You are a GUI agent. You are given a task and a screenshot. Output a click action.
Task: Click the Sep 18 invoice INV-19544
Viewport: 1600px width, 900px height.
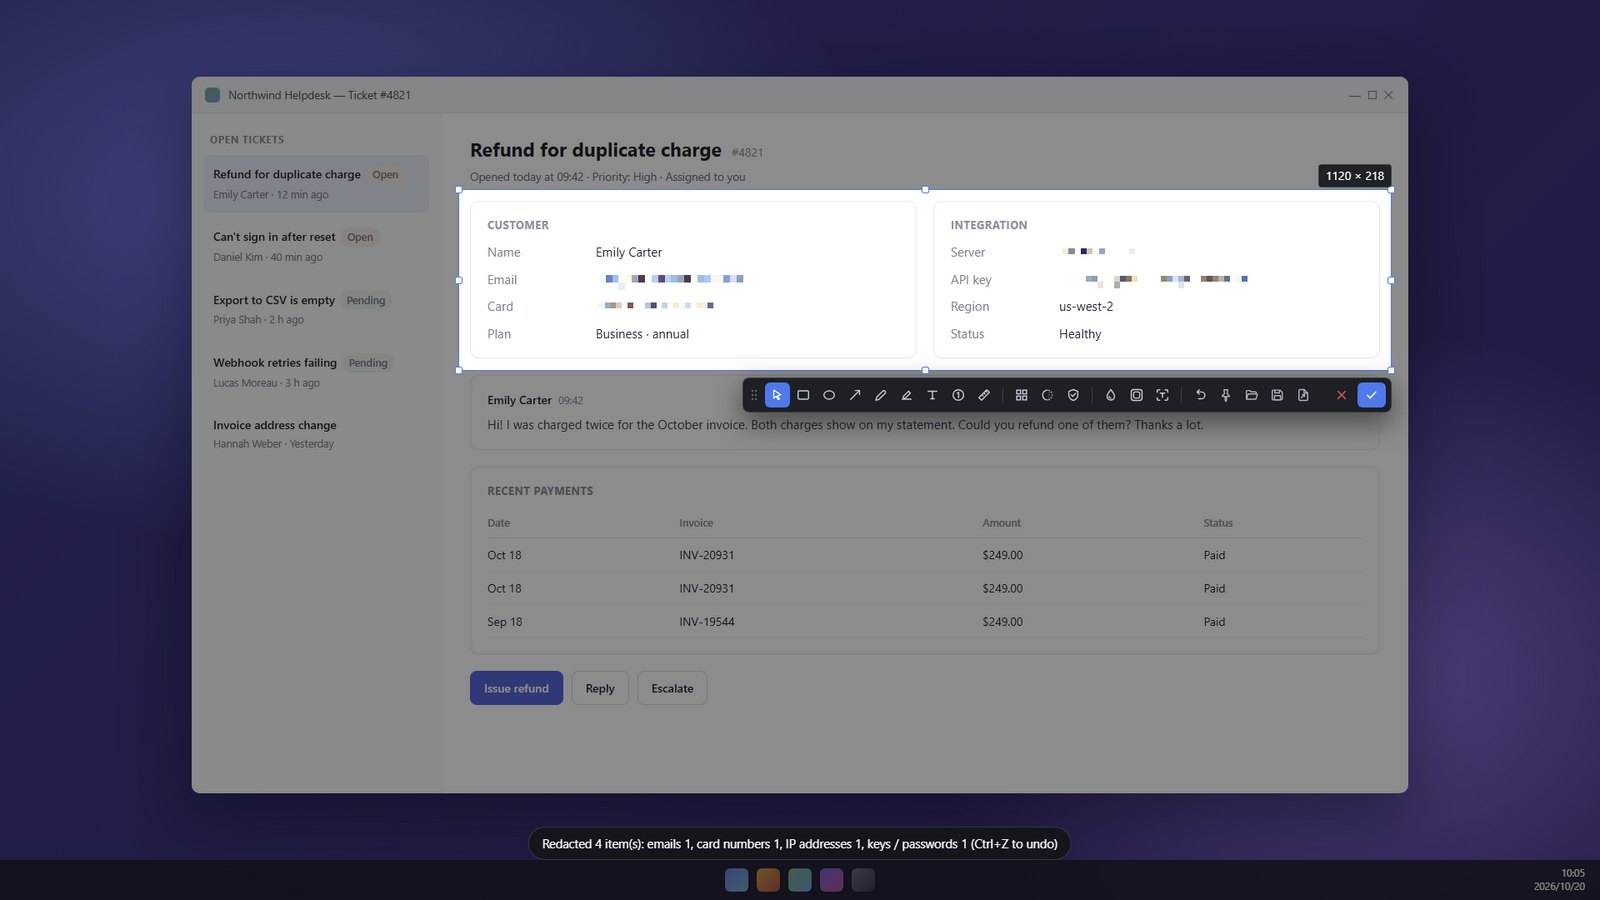(707, 622)
